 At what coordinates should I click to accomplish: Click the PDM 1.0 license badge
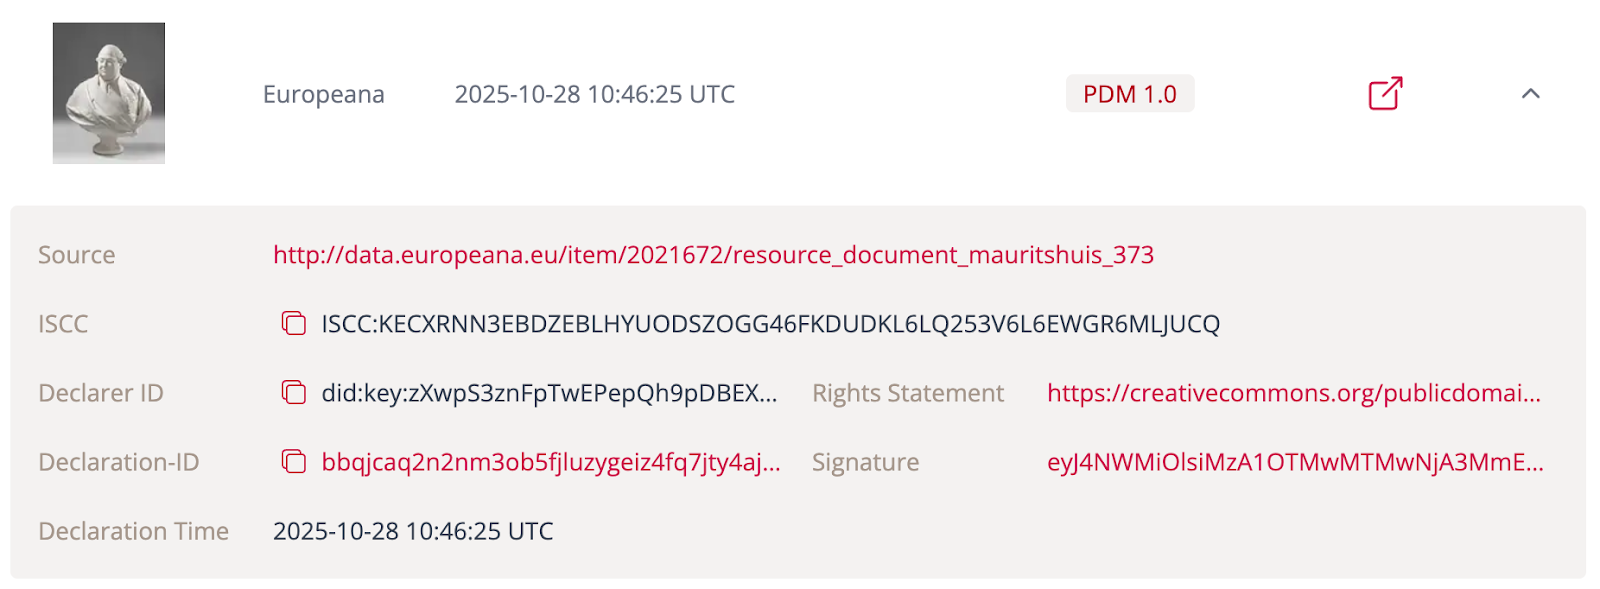(x=1129, y=94)
